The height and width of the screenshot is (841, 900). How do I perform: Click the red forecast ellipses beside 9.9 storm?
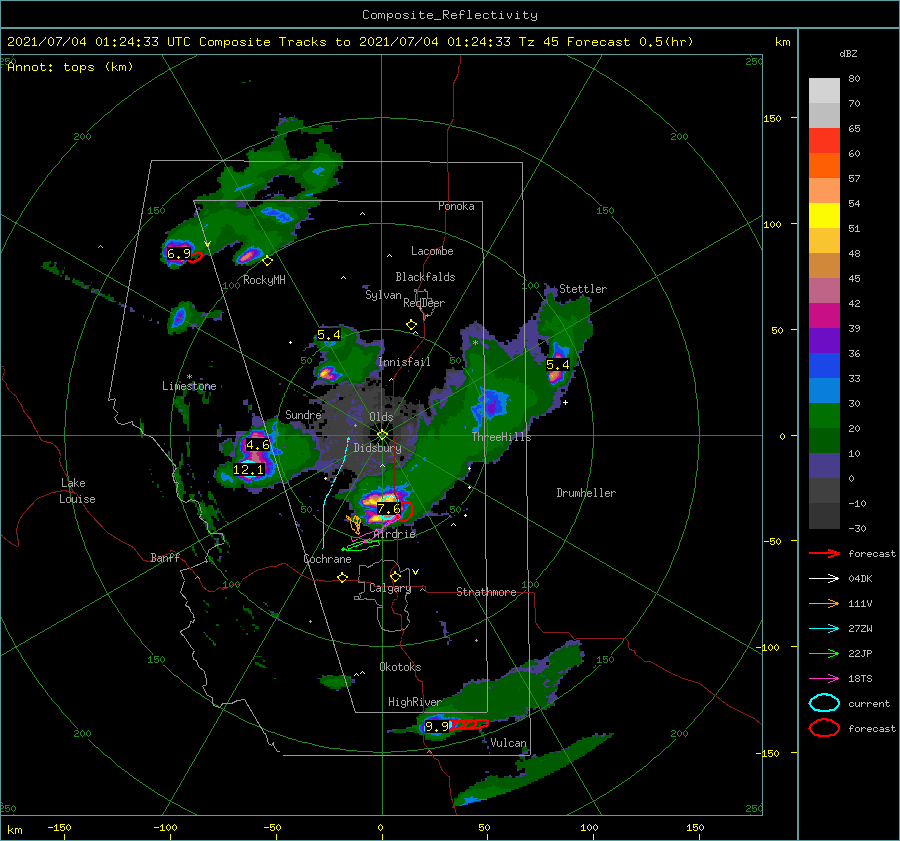pos(469,724)
